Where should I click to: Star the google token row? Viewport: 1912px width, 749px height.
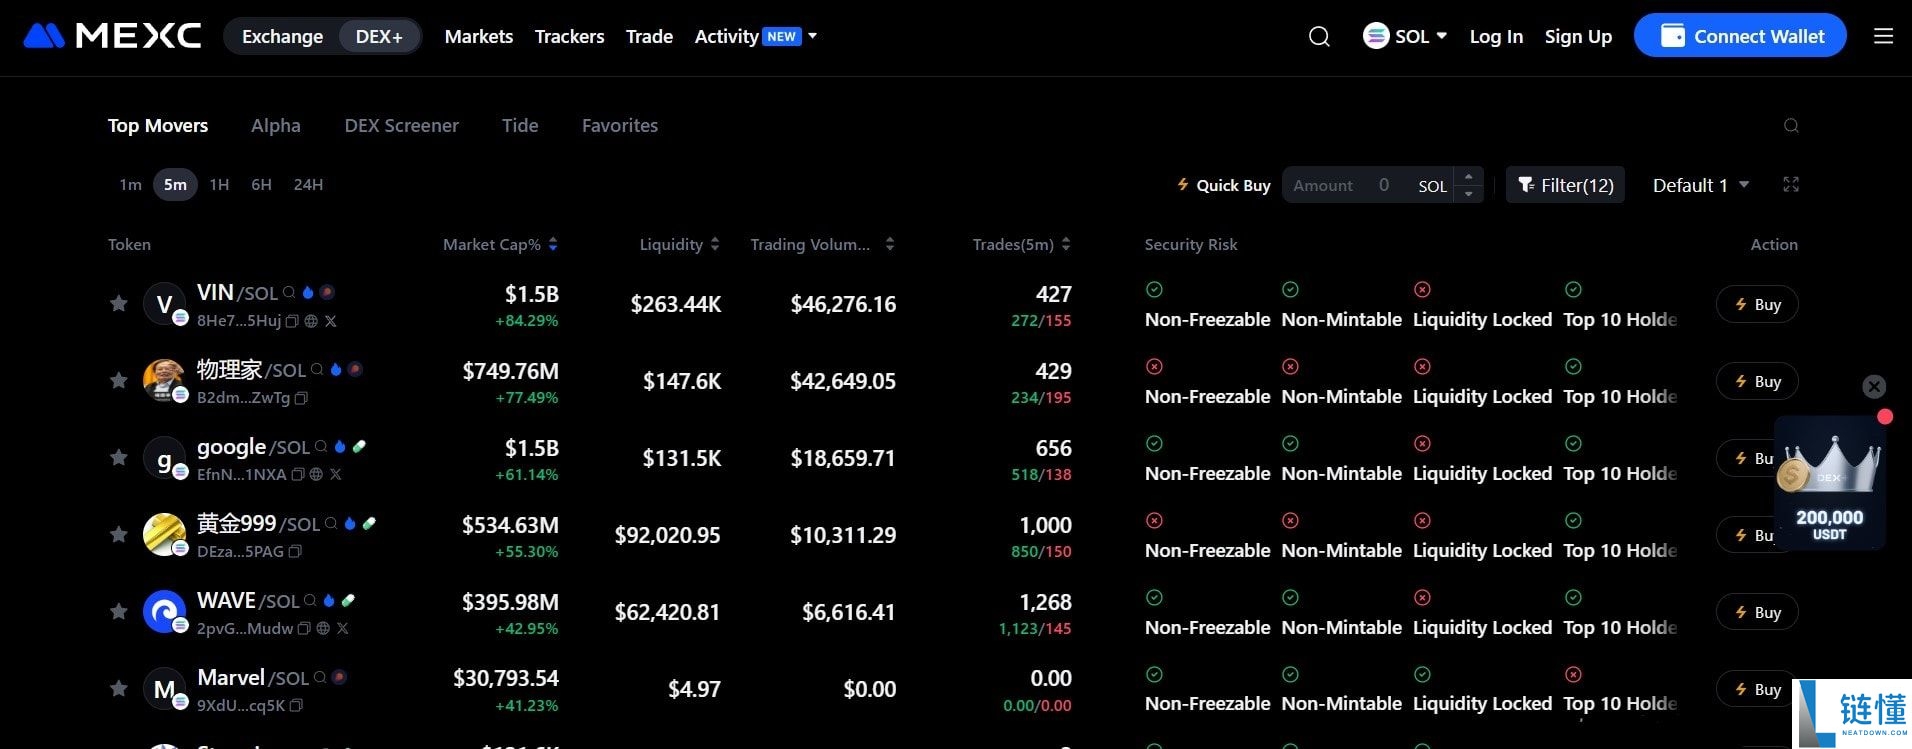(x=118, y=457)
